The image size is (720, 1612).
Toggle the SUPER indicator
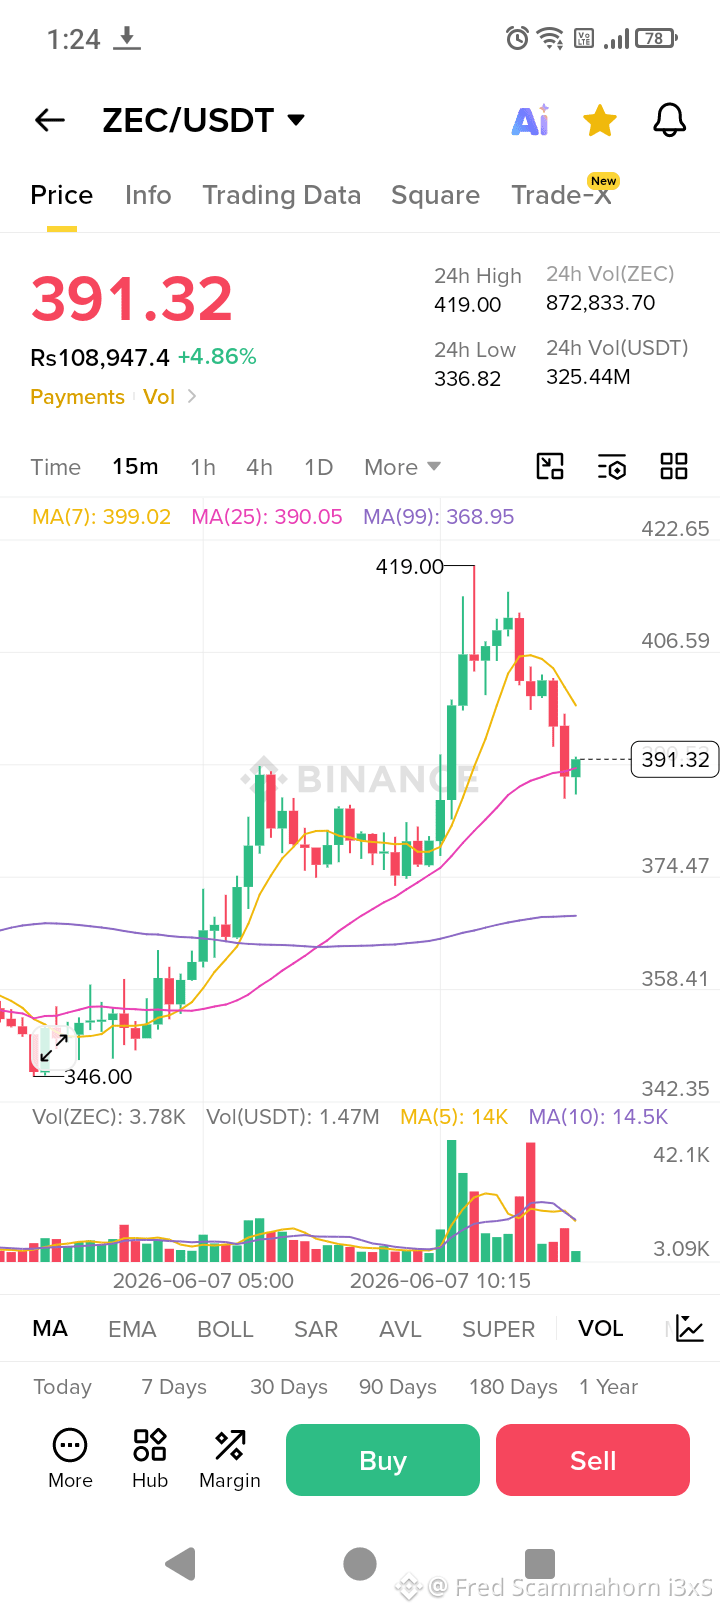pyautogui.click(x=498, y=1329)
